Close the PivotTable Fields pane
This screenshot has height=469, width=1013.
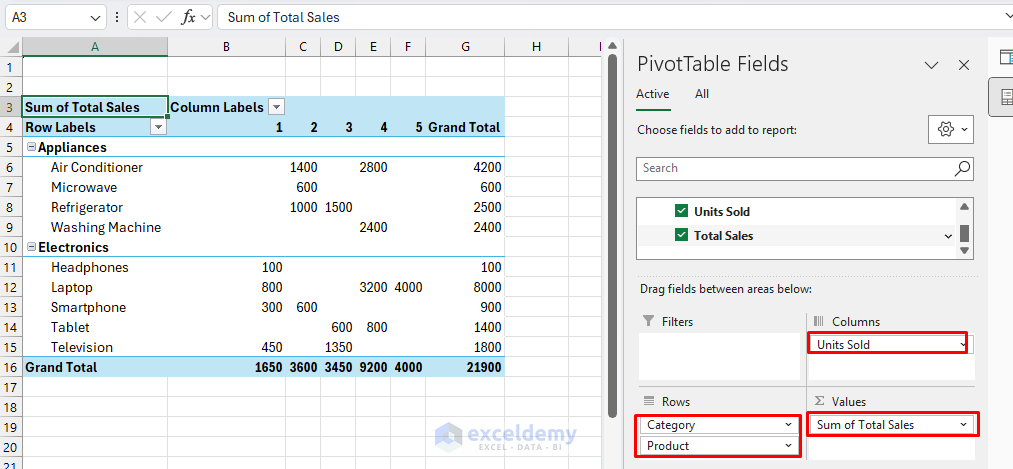tap(964, 65)
